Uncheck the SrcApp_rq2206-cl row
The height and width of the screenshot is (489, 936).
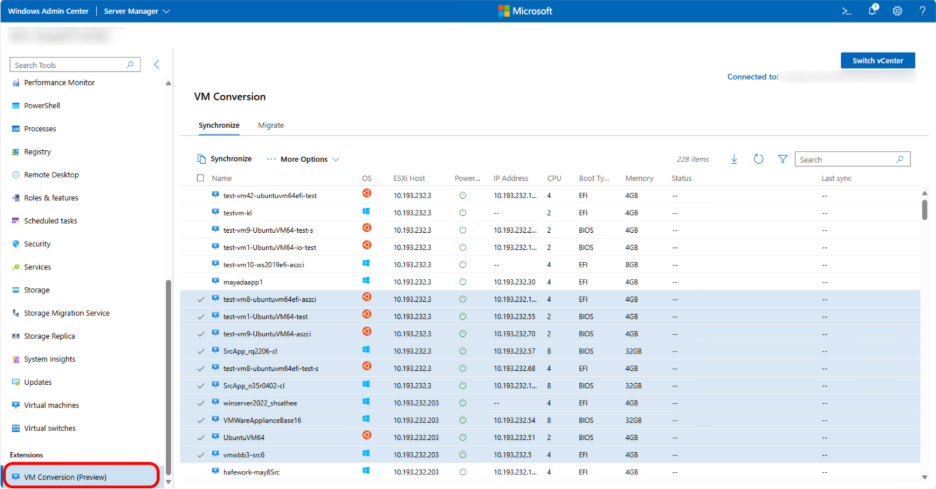click(x=201, y=351)
